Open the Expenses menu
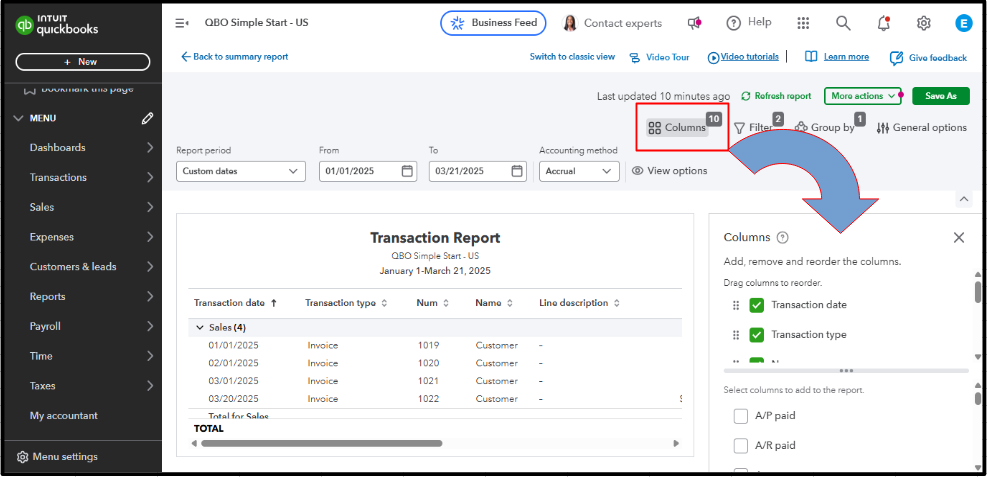The image size is (987, 477). click(x=82, y=237)
